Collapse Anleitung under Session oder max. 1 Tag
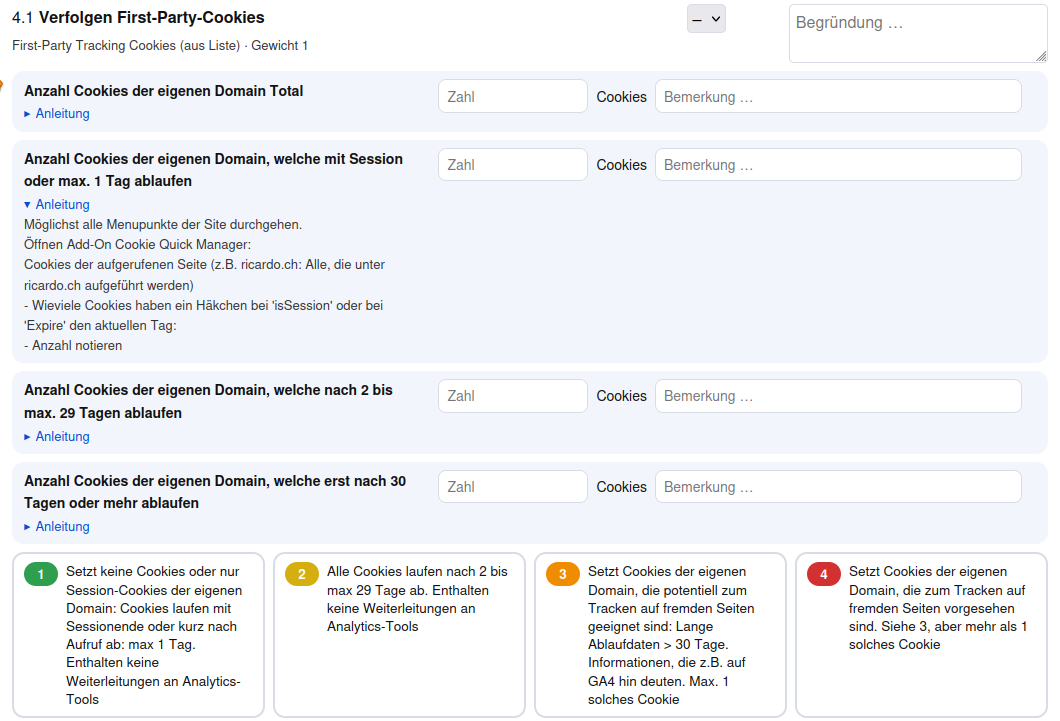Screen dimensions: 1060x721 coord(57,204)
